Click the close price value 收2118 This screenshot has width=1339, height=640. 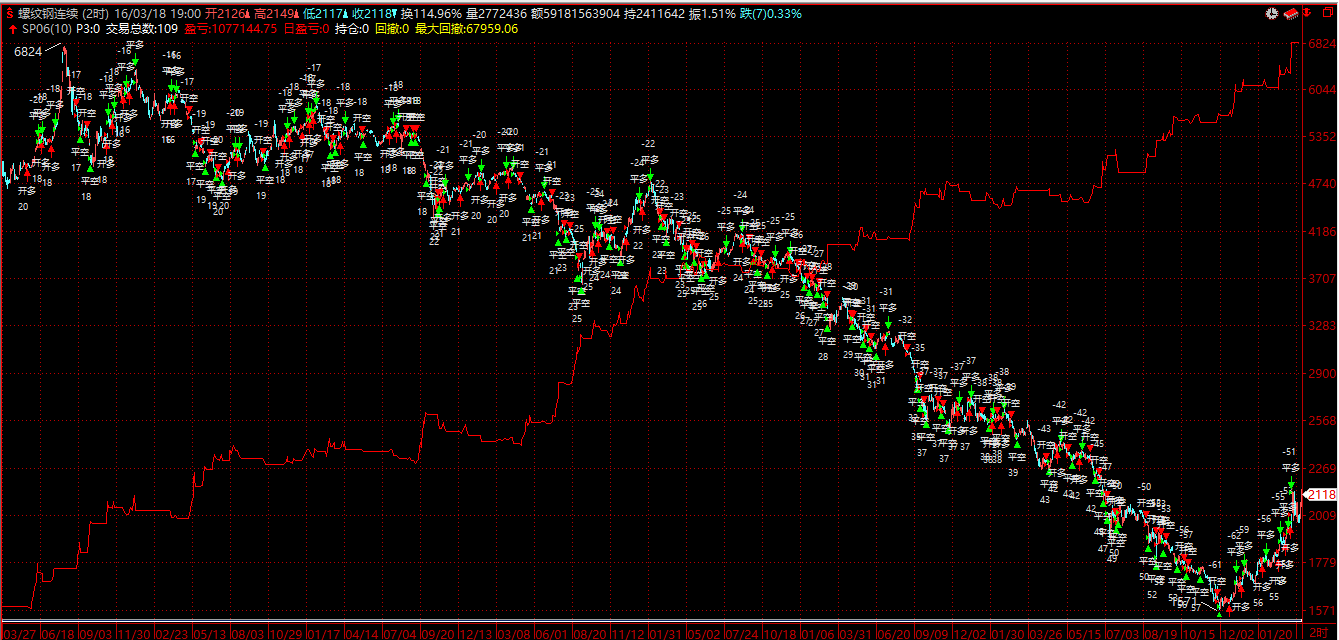pos(370,14)
